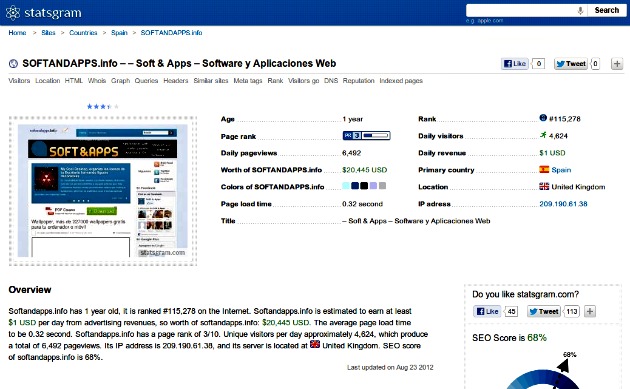Image resolution: width=630 pixels, height=389 pixels.
Task: Click the Tweet button near title
Action: tap(571, 63)
